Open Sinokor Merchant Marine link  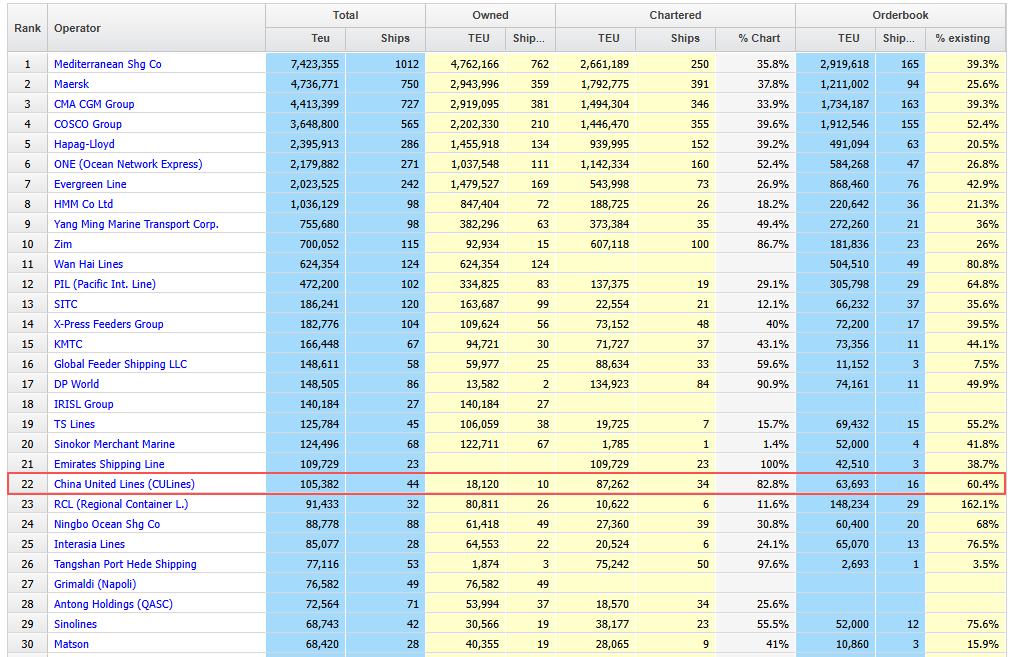point(115,443)
